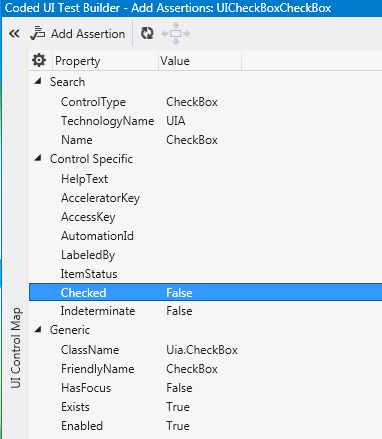Open the UI Control Map side tab
Viewport: 382px width, 439px height.
16,348
